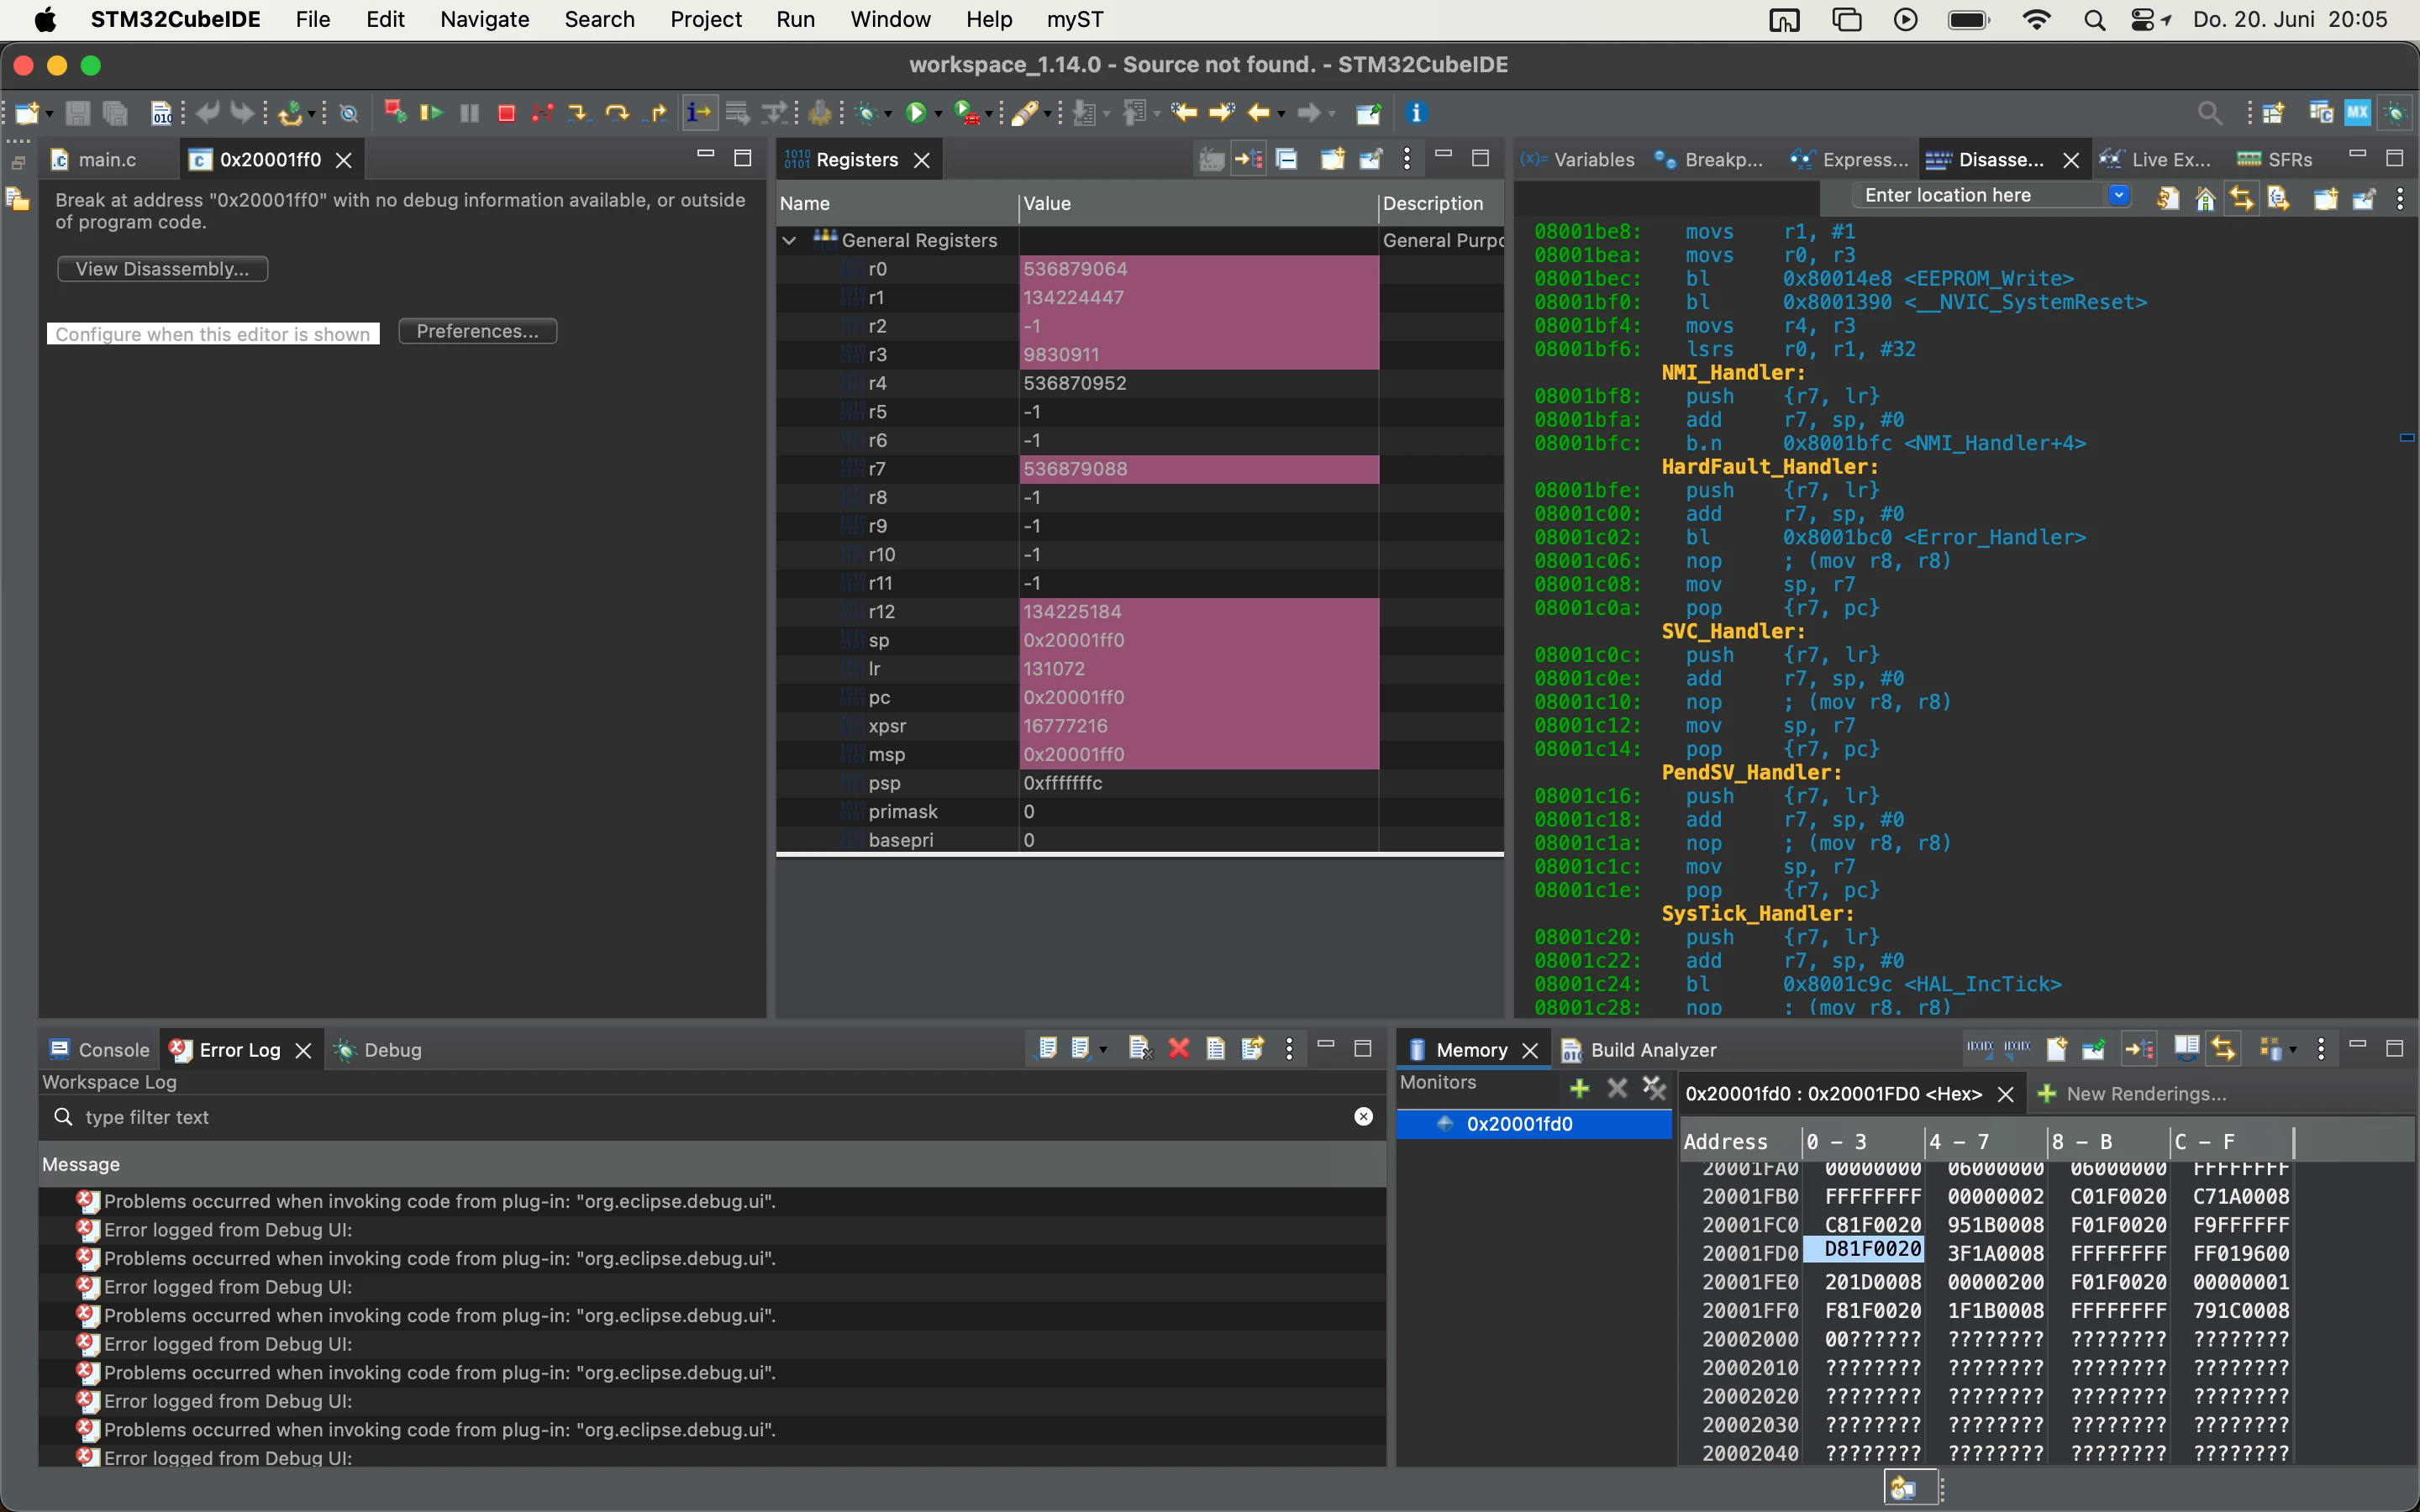This screenshot has width=2420, height=1512.
Task: Click the Resume debug button
Action: click(x=432, y=113)
